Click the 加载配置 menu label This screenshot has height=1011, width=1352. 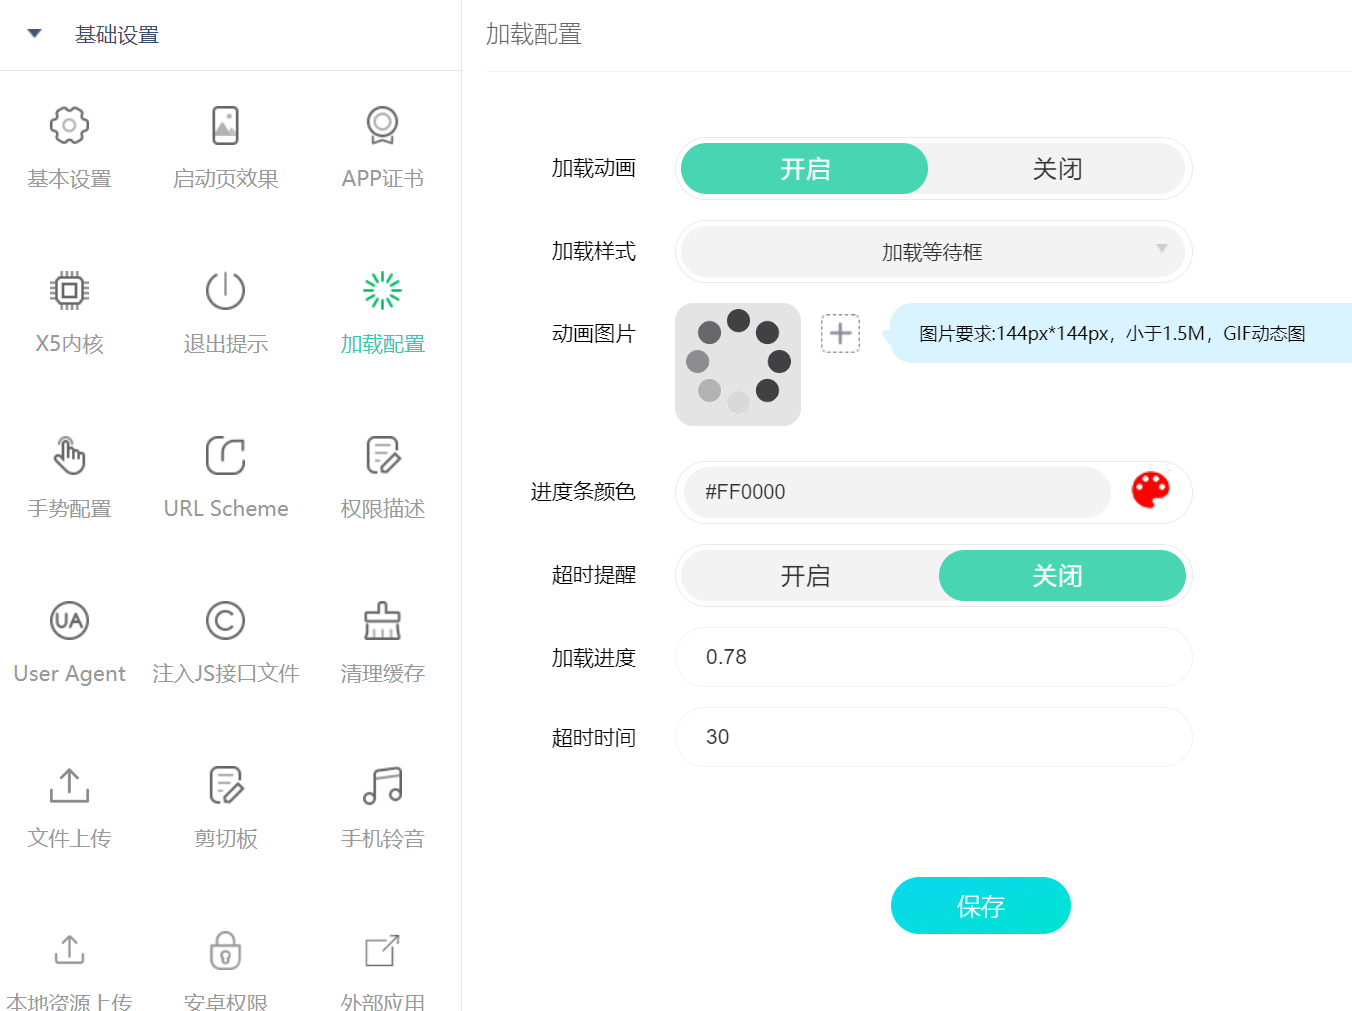coord(382,344)
